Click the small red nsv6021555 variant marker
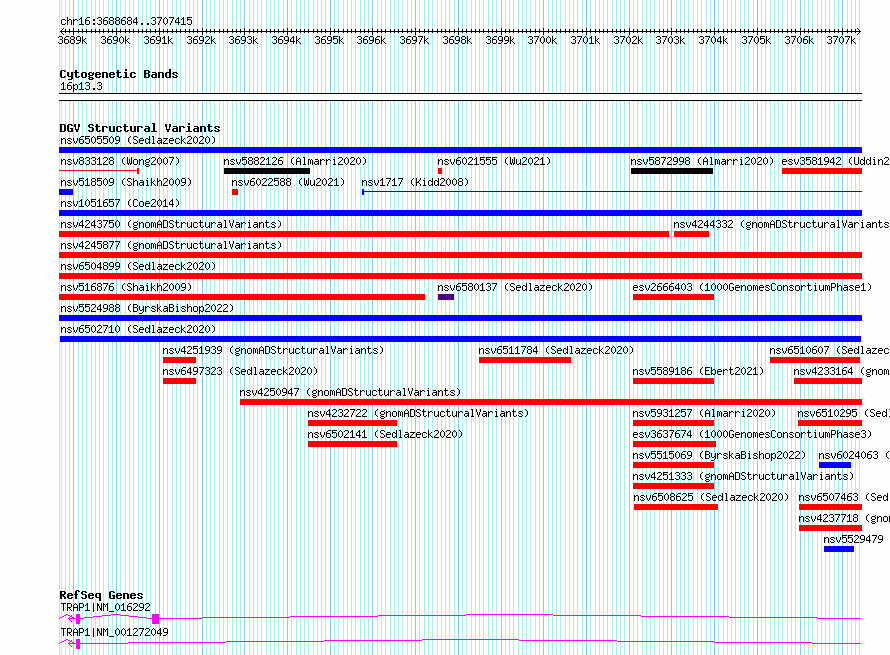890x655 pixels. 440,171
